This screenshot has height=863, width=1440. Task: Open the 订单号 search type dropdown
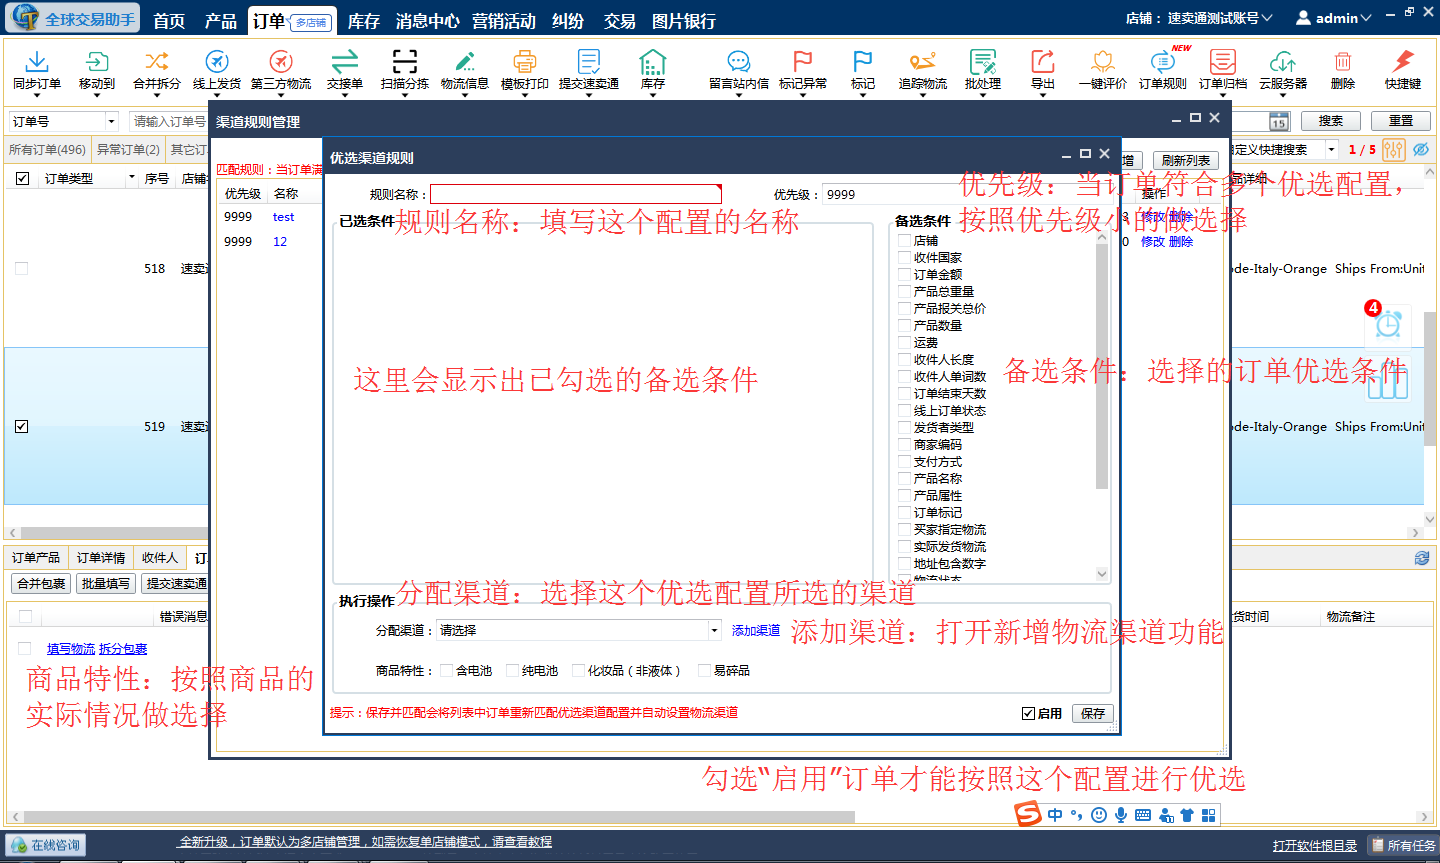111,121
